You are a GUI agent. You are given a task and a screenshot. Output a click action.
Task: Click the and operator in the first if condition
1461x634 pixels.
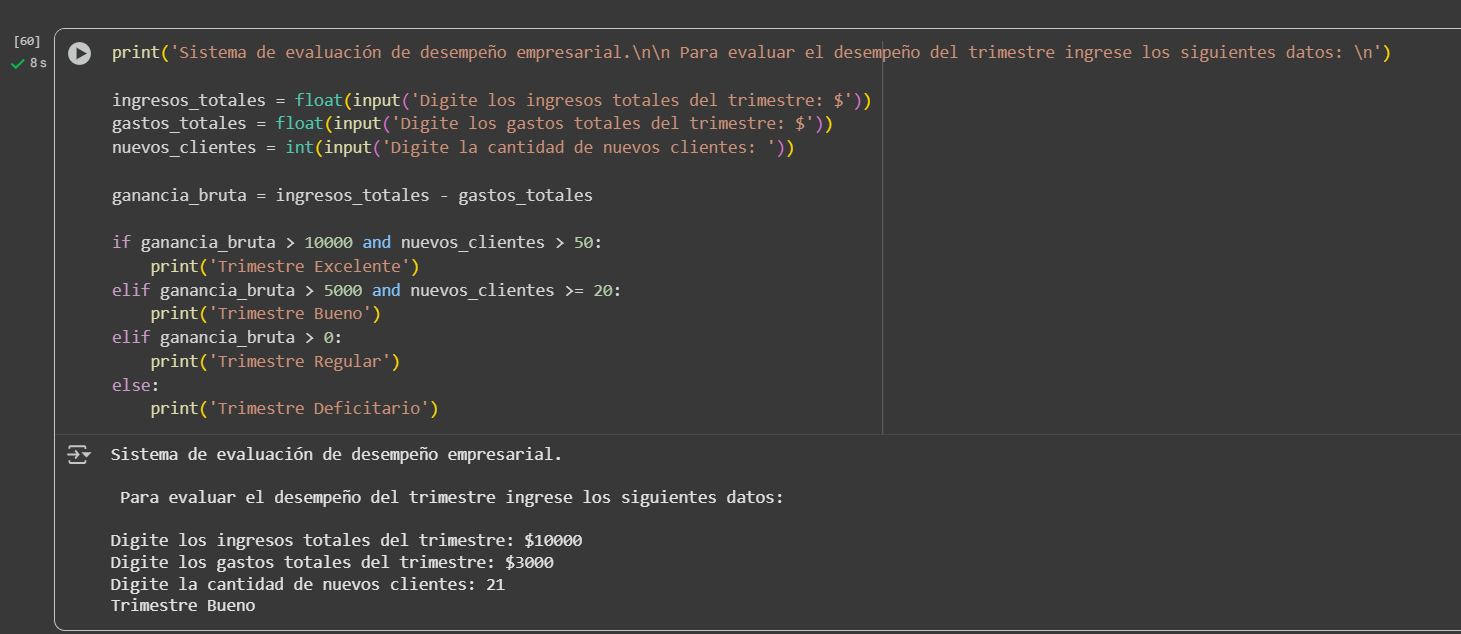coord(377,242)
